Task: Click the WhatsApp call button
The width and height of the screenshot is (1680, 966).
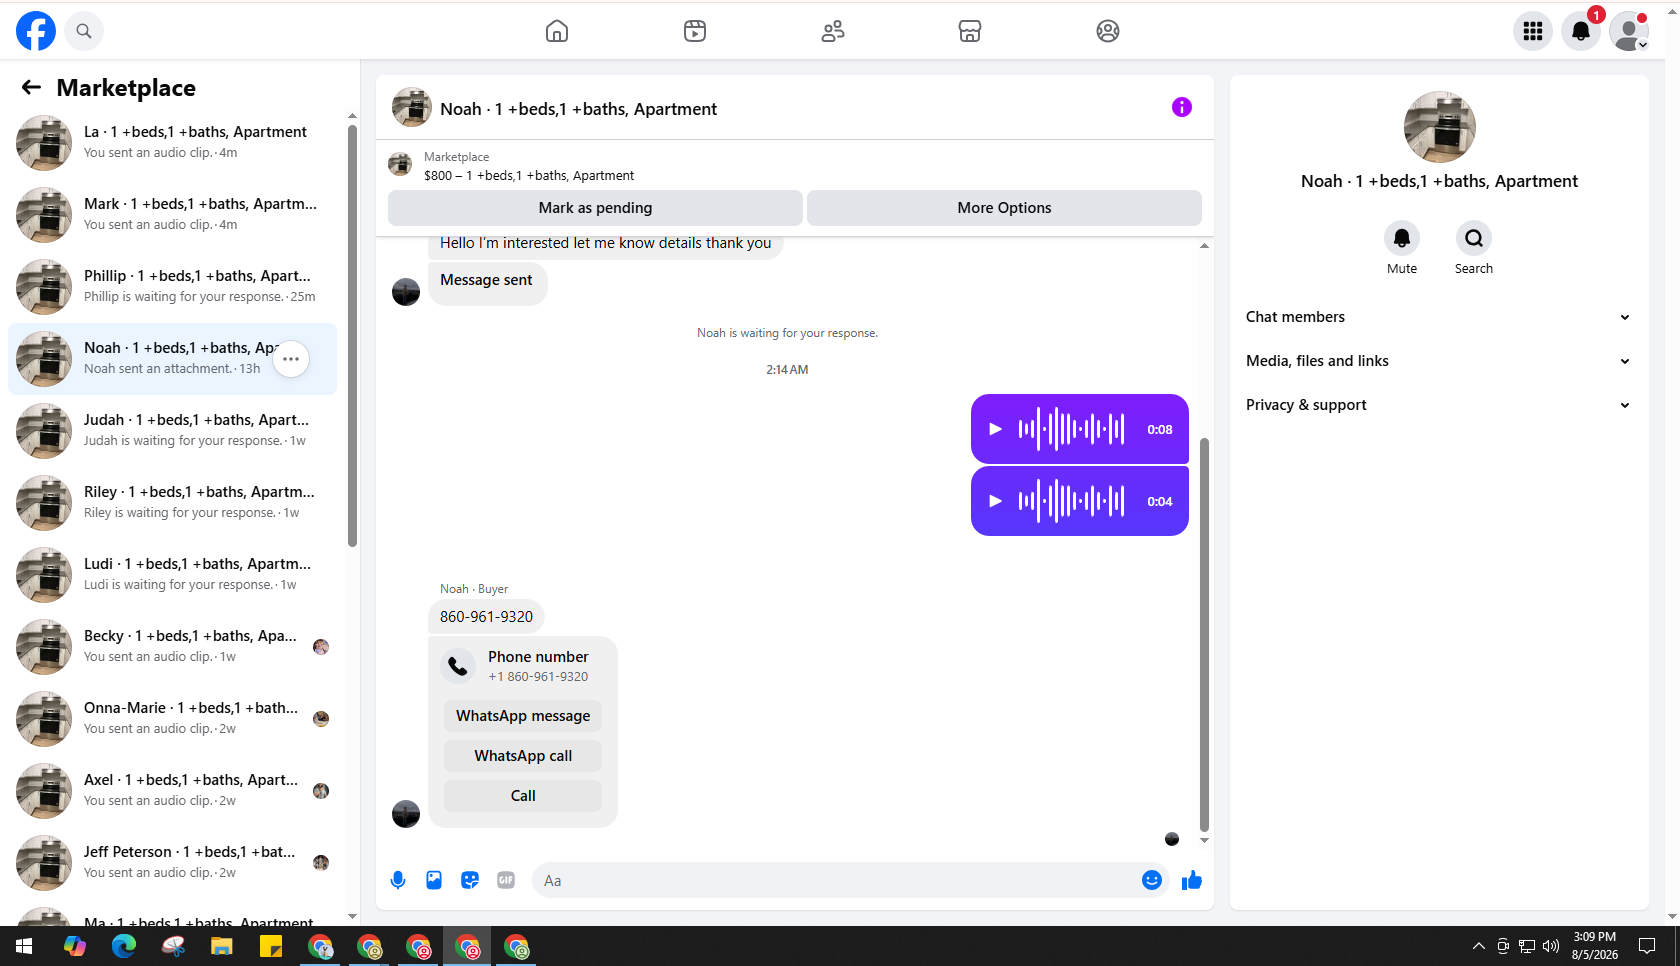Action: (x=523, y=756)
